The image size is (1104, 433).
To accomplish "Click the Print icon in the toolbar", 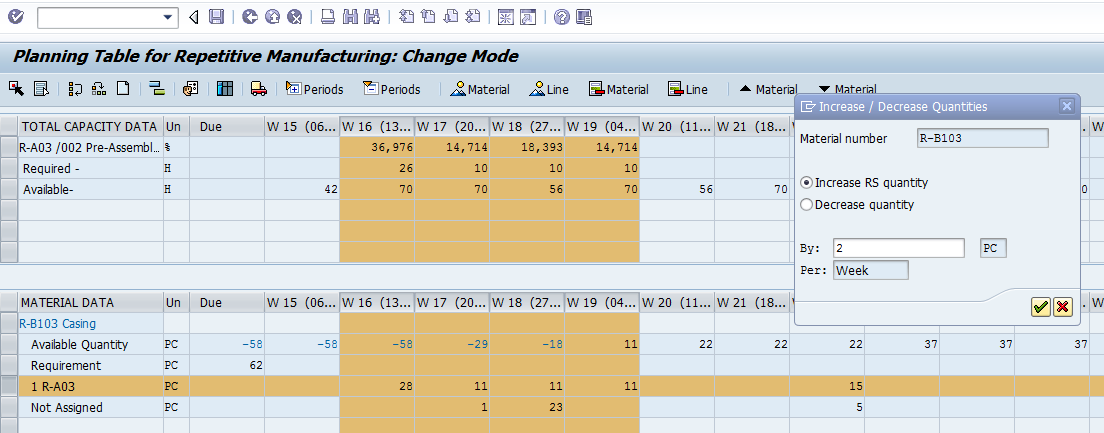I will pyautogui.click(x=328, y=17).
